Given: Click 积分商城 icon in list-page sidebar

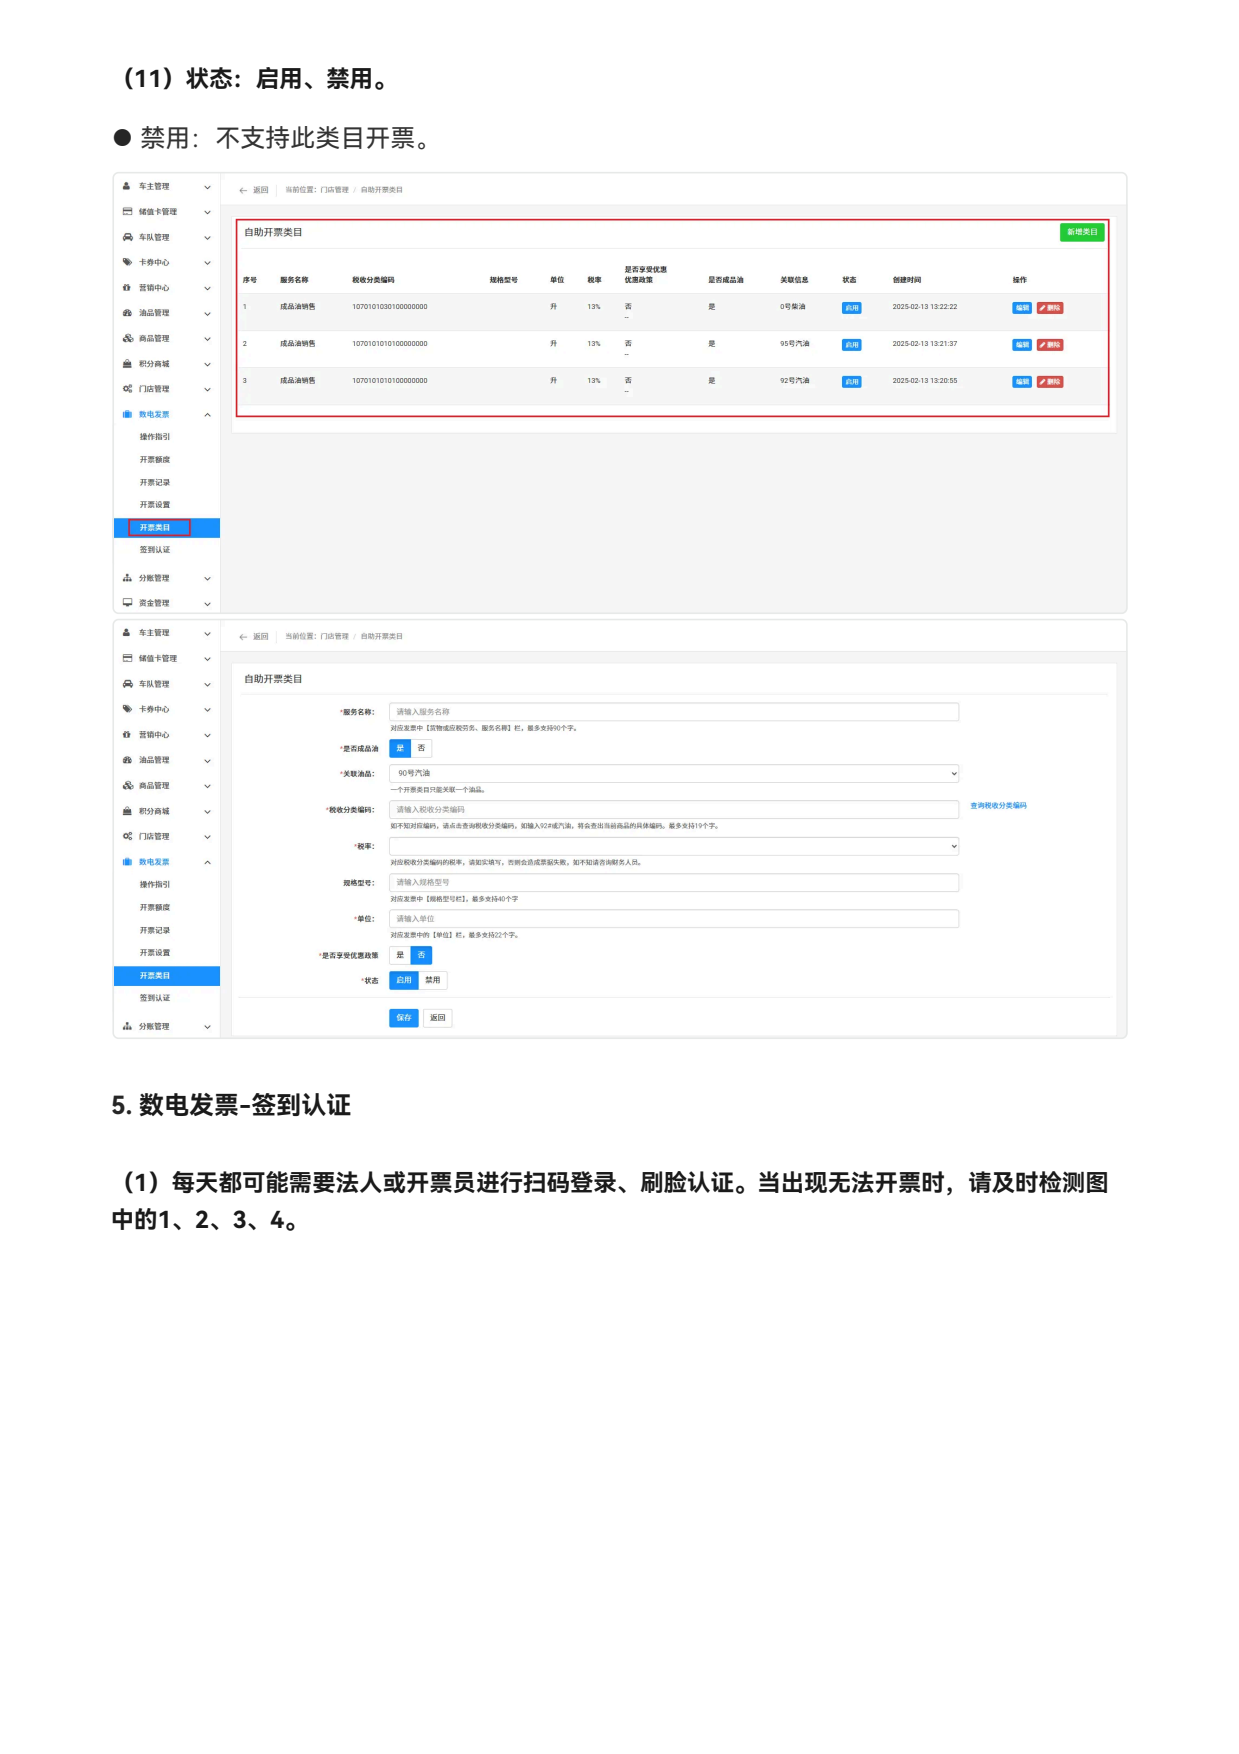Looking at the screenshot, I should (127, 364).
